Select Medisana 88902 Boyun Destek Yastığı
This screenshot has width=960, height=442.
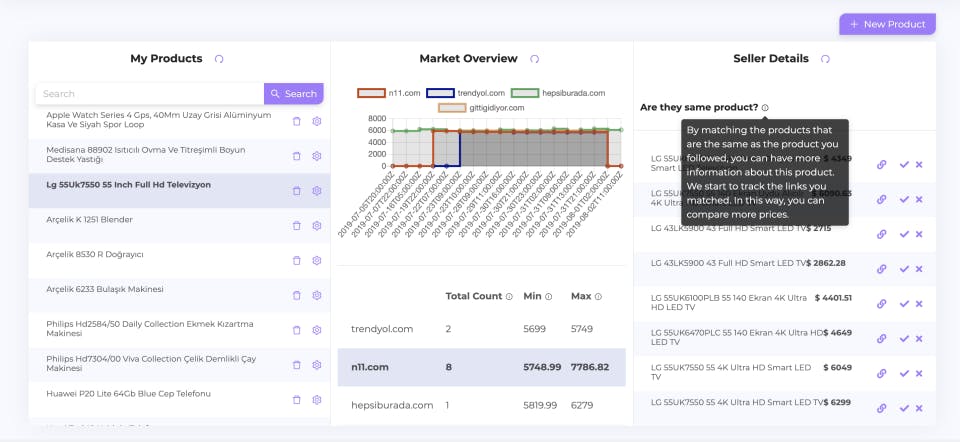pos(179,156)
